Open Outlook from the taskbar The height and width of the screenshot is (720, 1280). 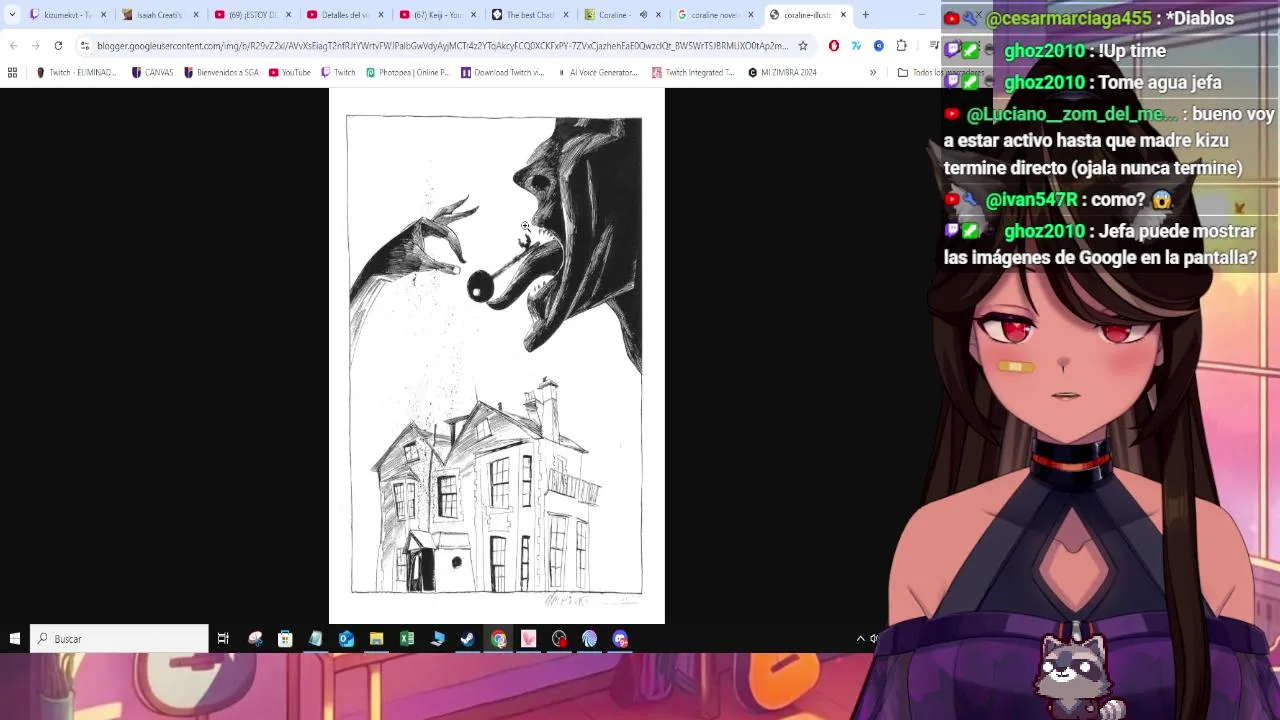coord(346,639)
